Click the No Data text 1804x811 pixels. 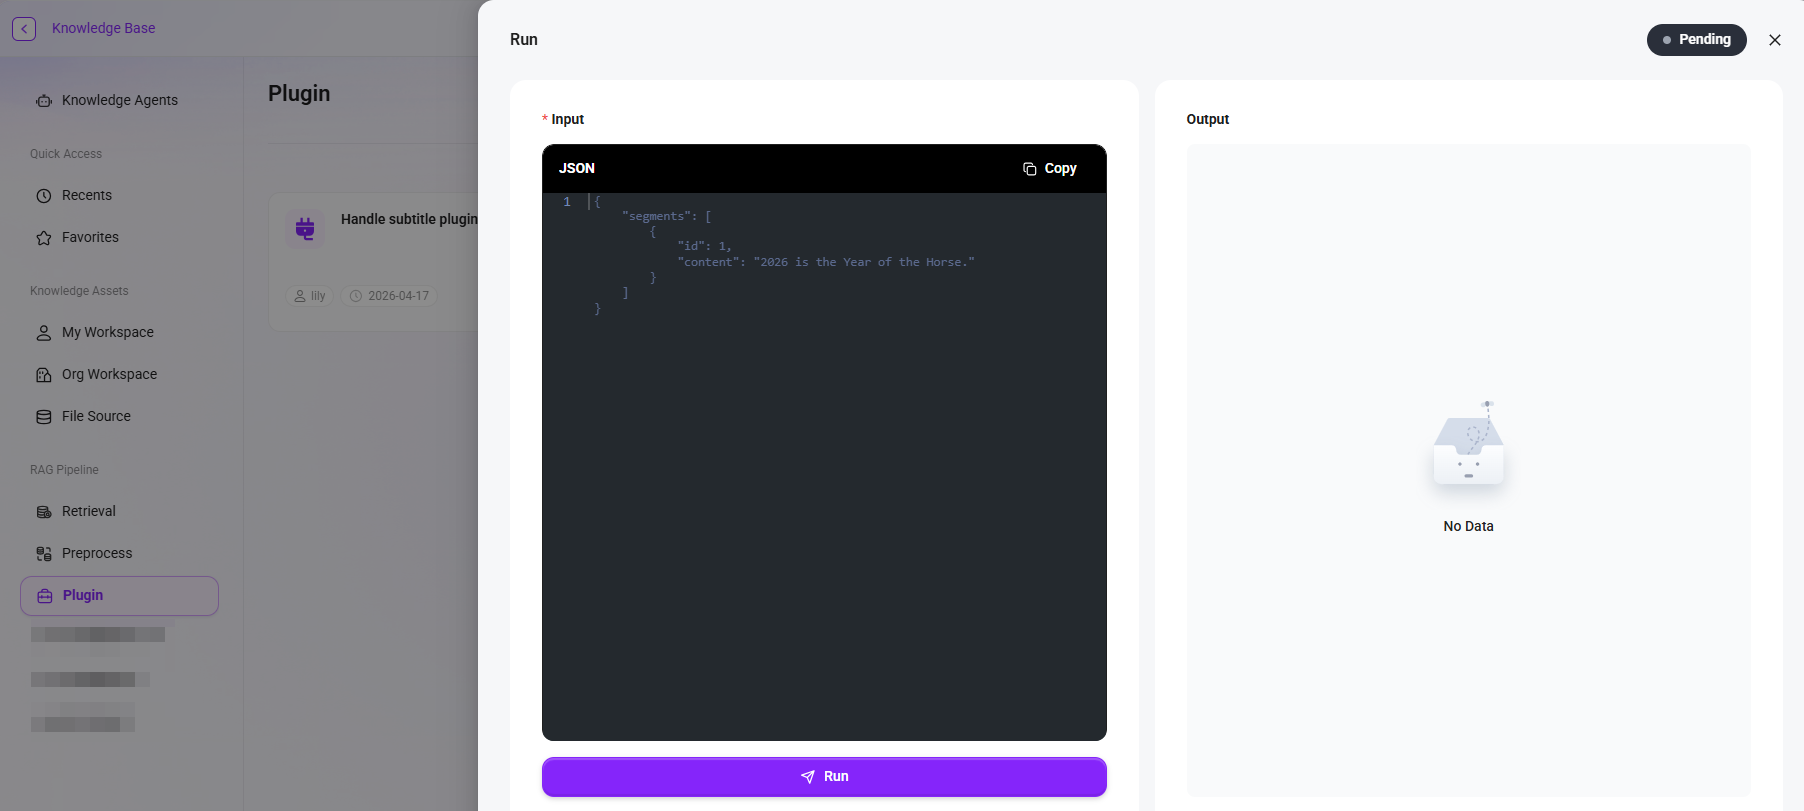click(1468, 526)
